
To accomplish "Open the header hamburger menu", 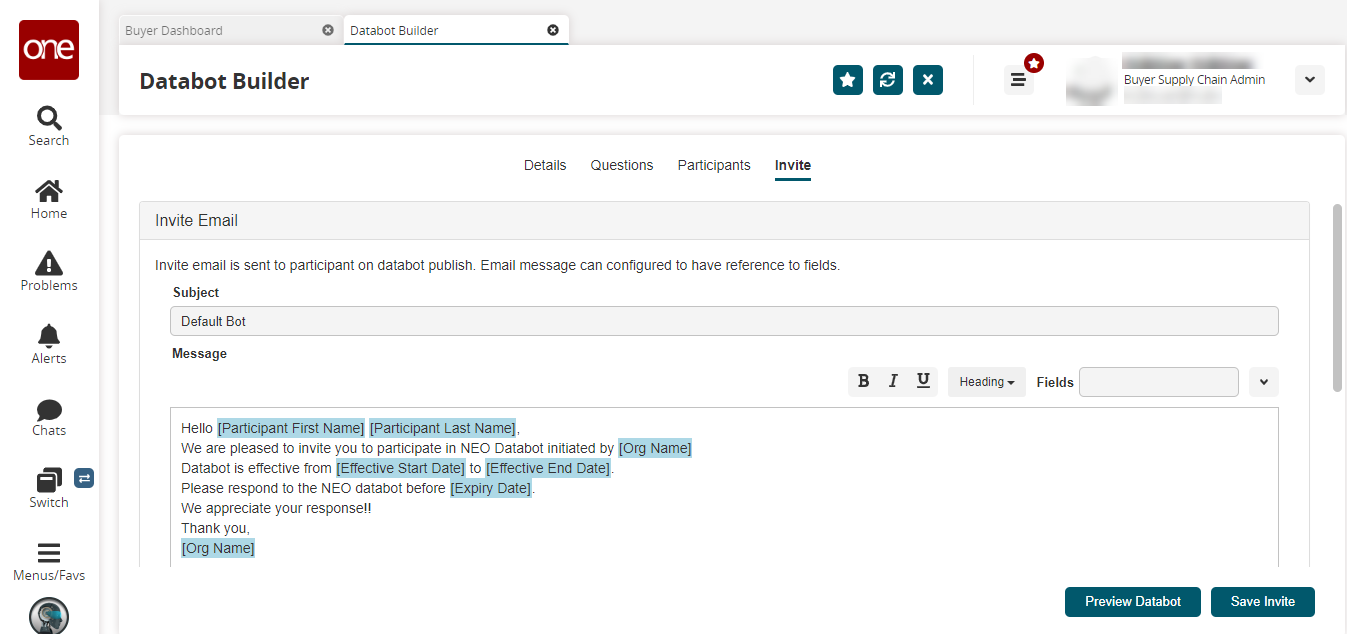I will click(1018, 80).
